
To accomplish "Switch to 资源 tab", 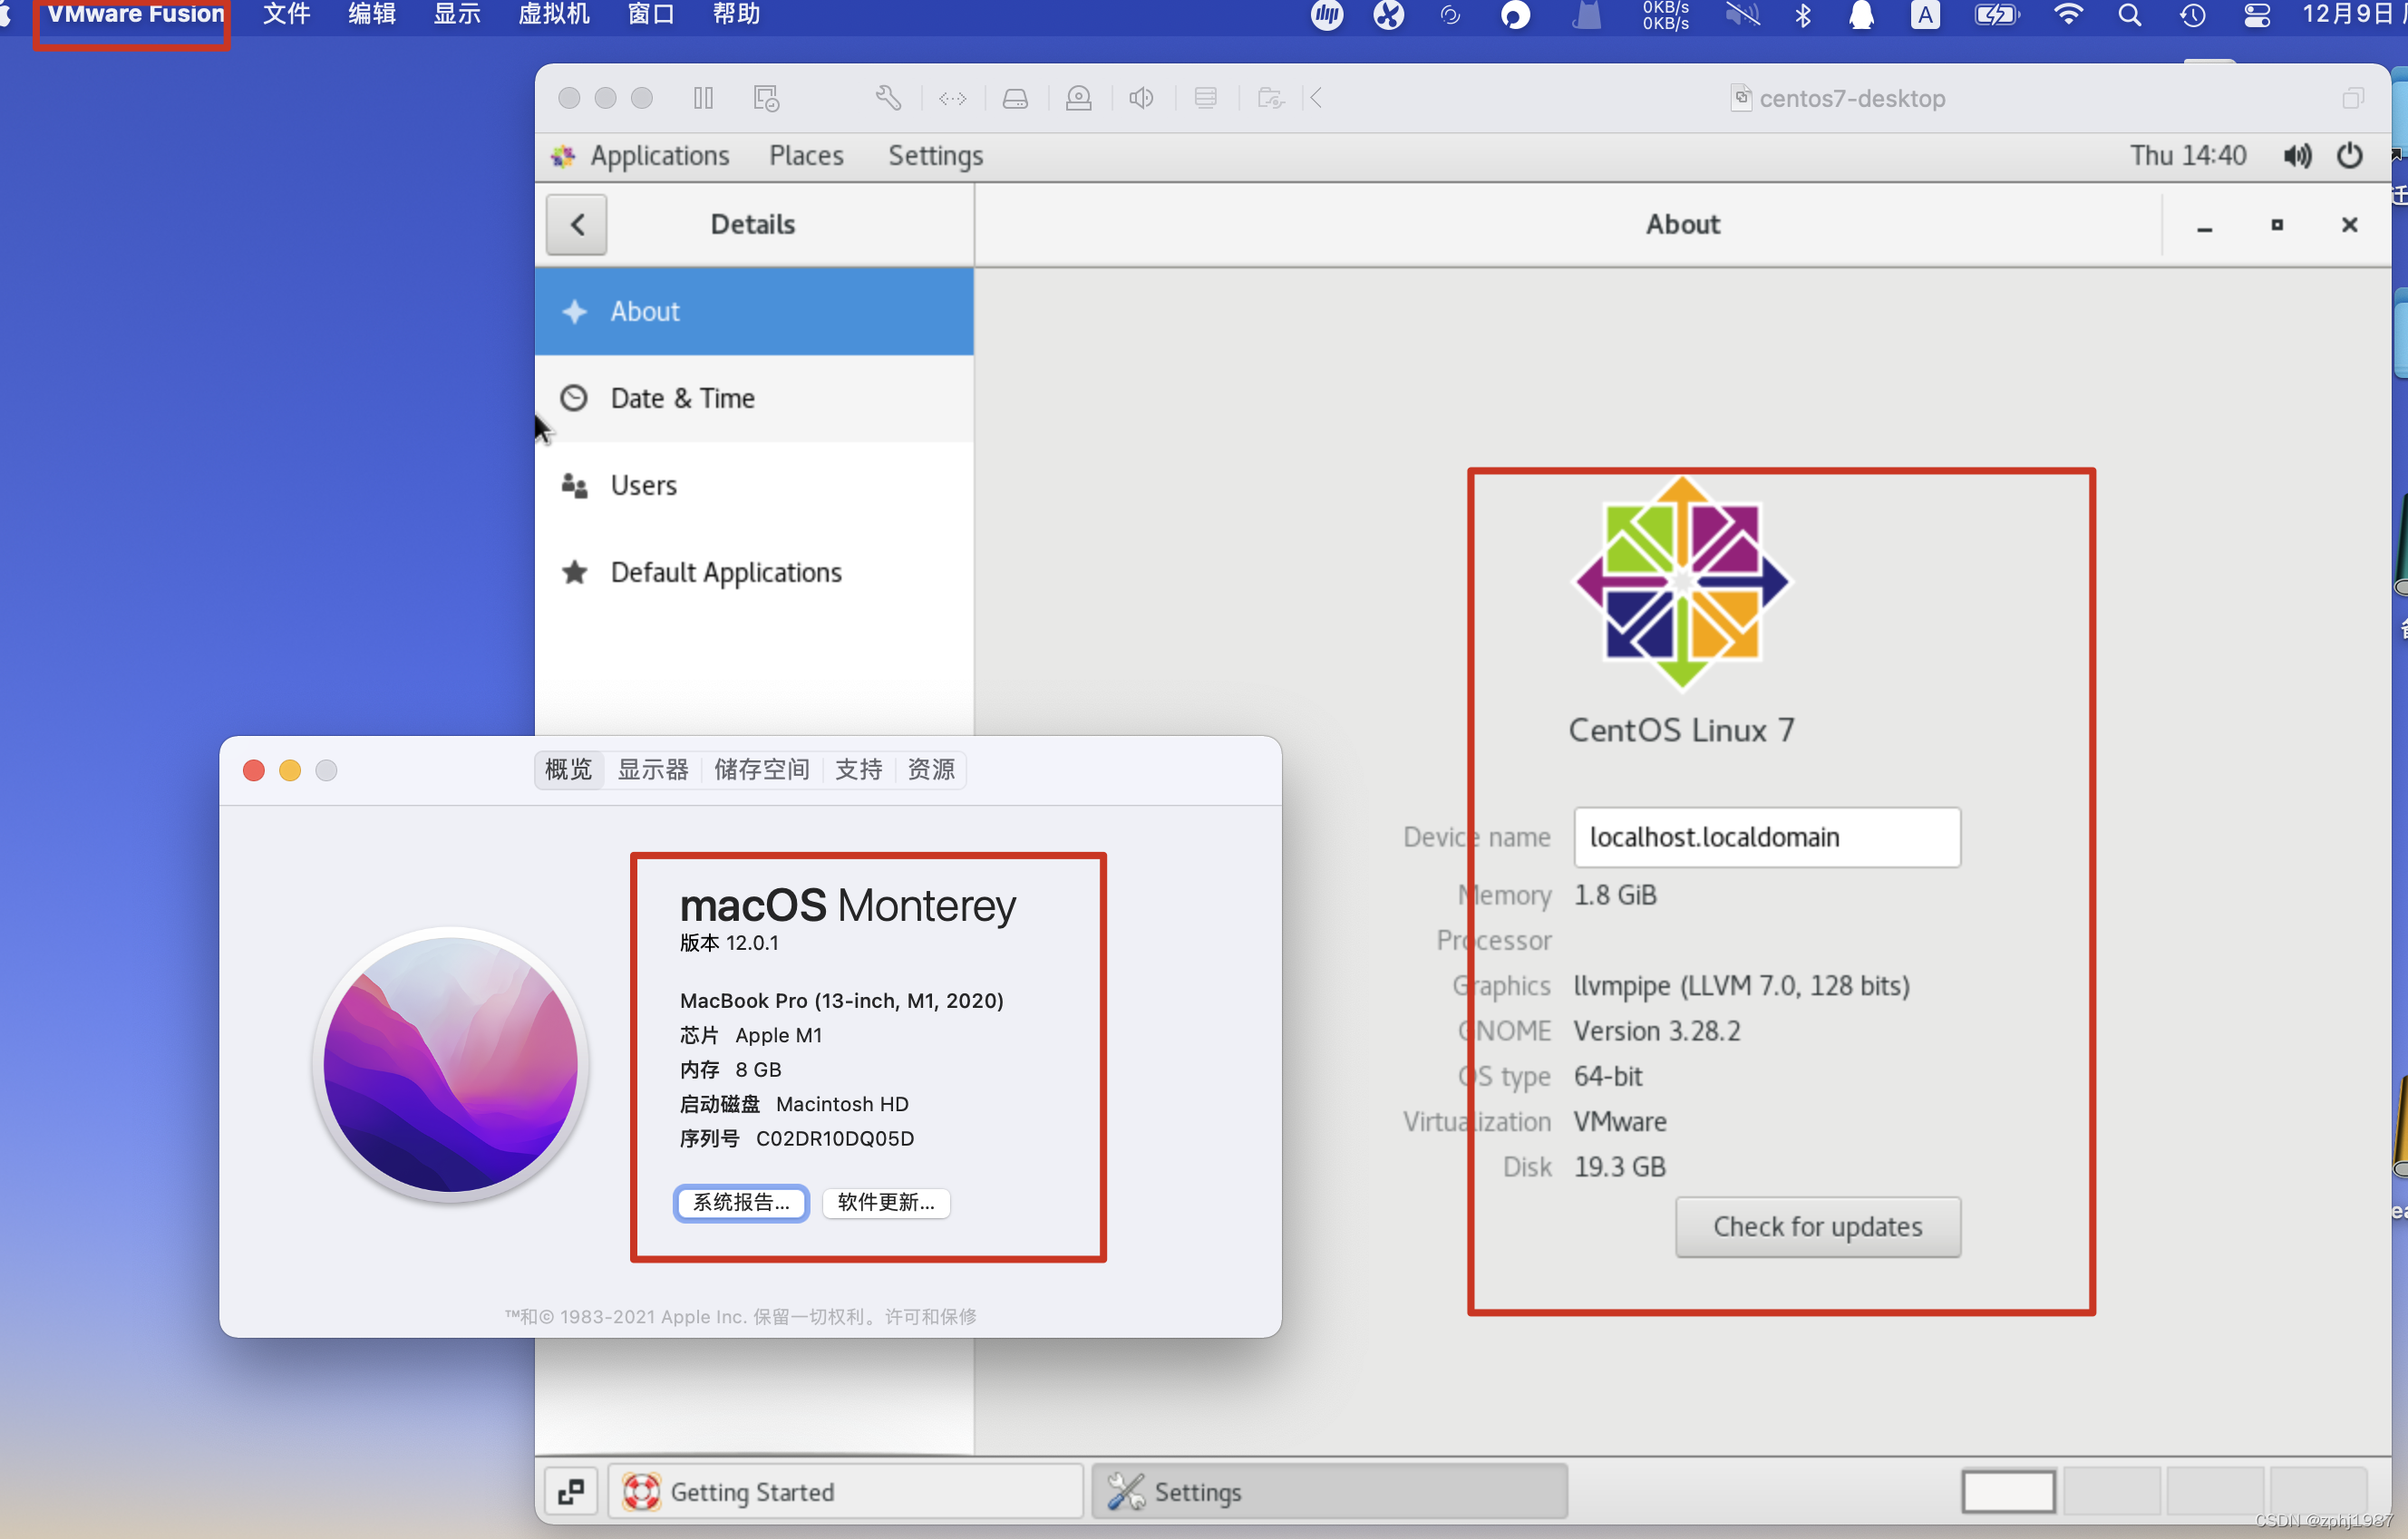I will coord(931,769).
